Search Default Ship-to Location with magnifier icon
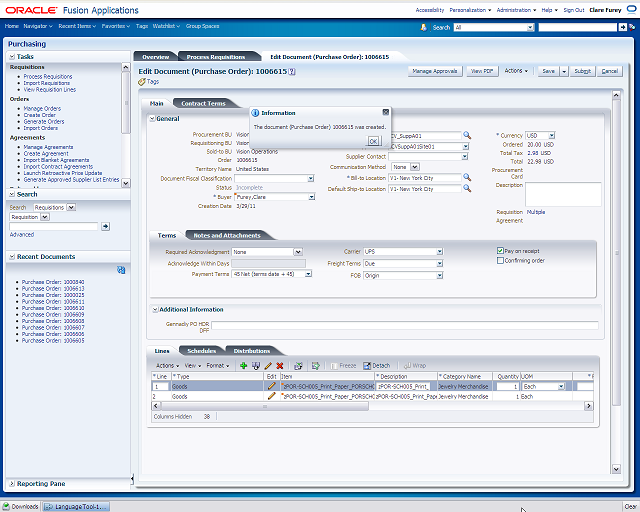Screen dimensions: 640x512 (x=467, y=189)
